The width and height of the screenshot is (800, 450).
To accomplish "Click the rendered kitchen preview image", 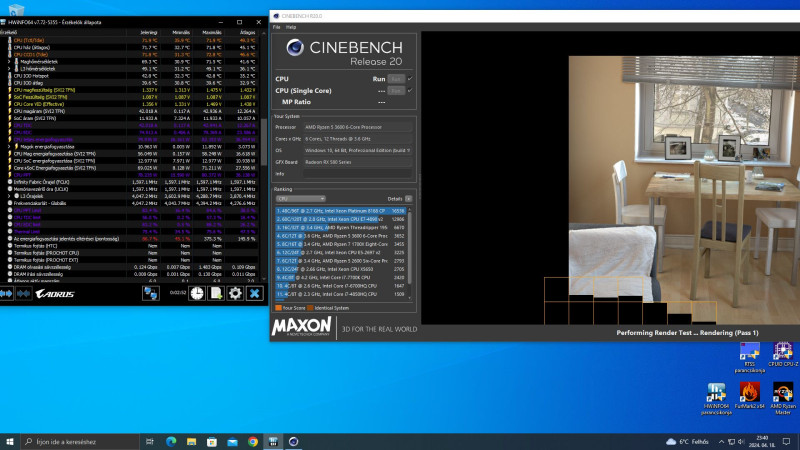I will pyautogui.click(x=684, y=190).
